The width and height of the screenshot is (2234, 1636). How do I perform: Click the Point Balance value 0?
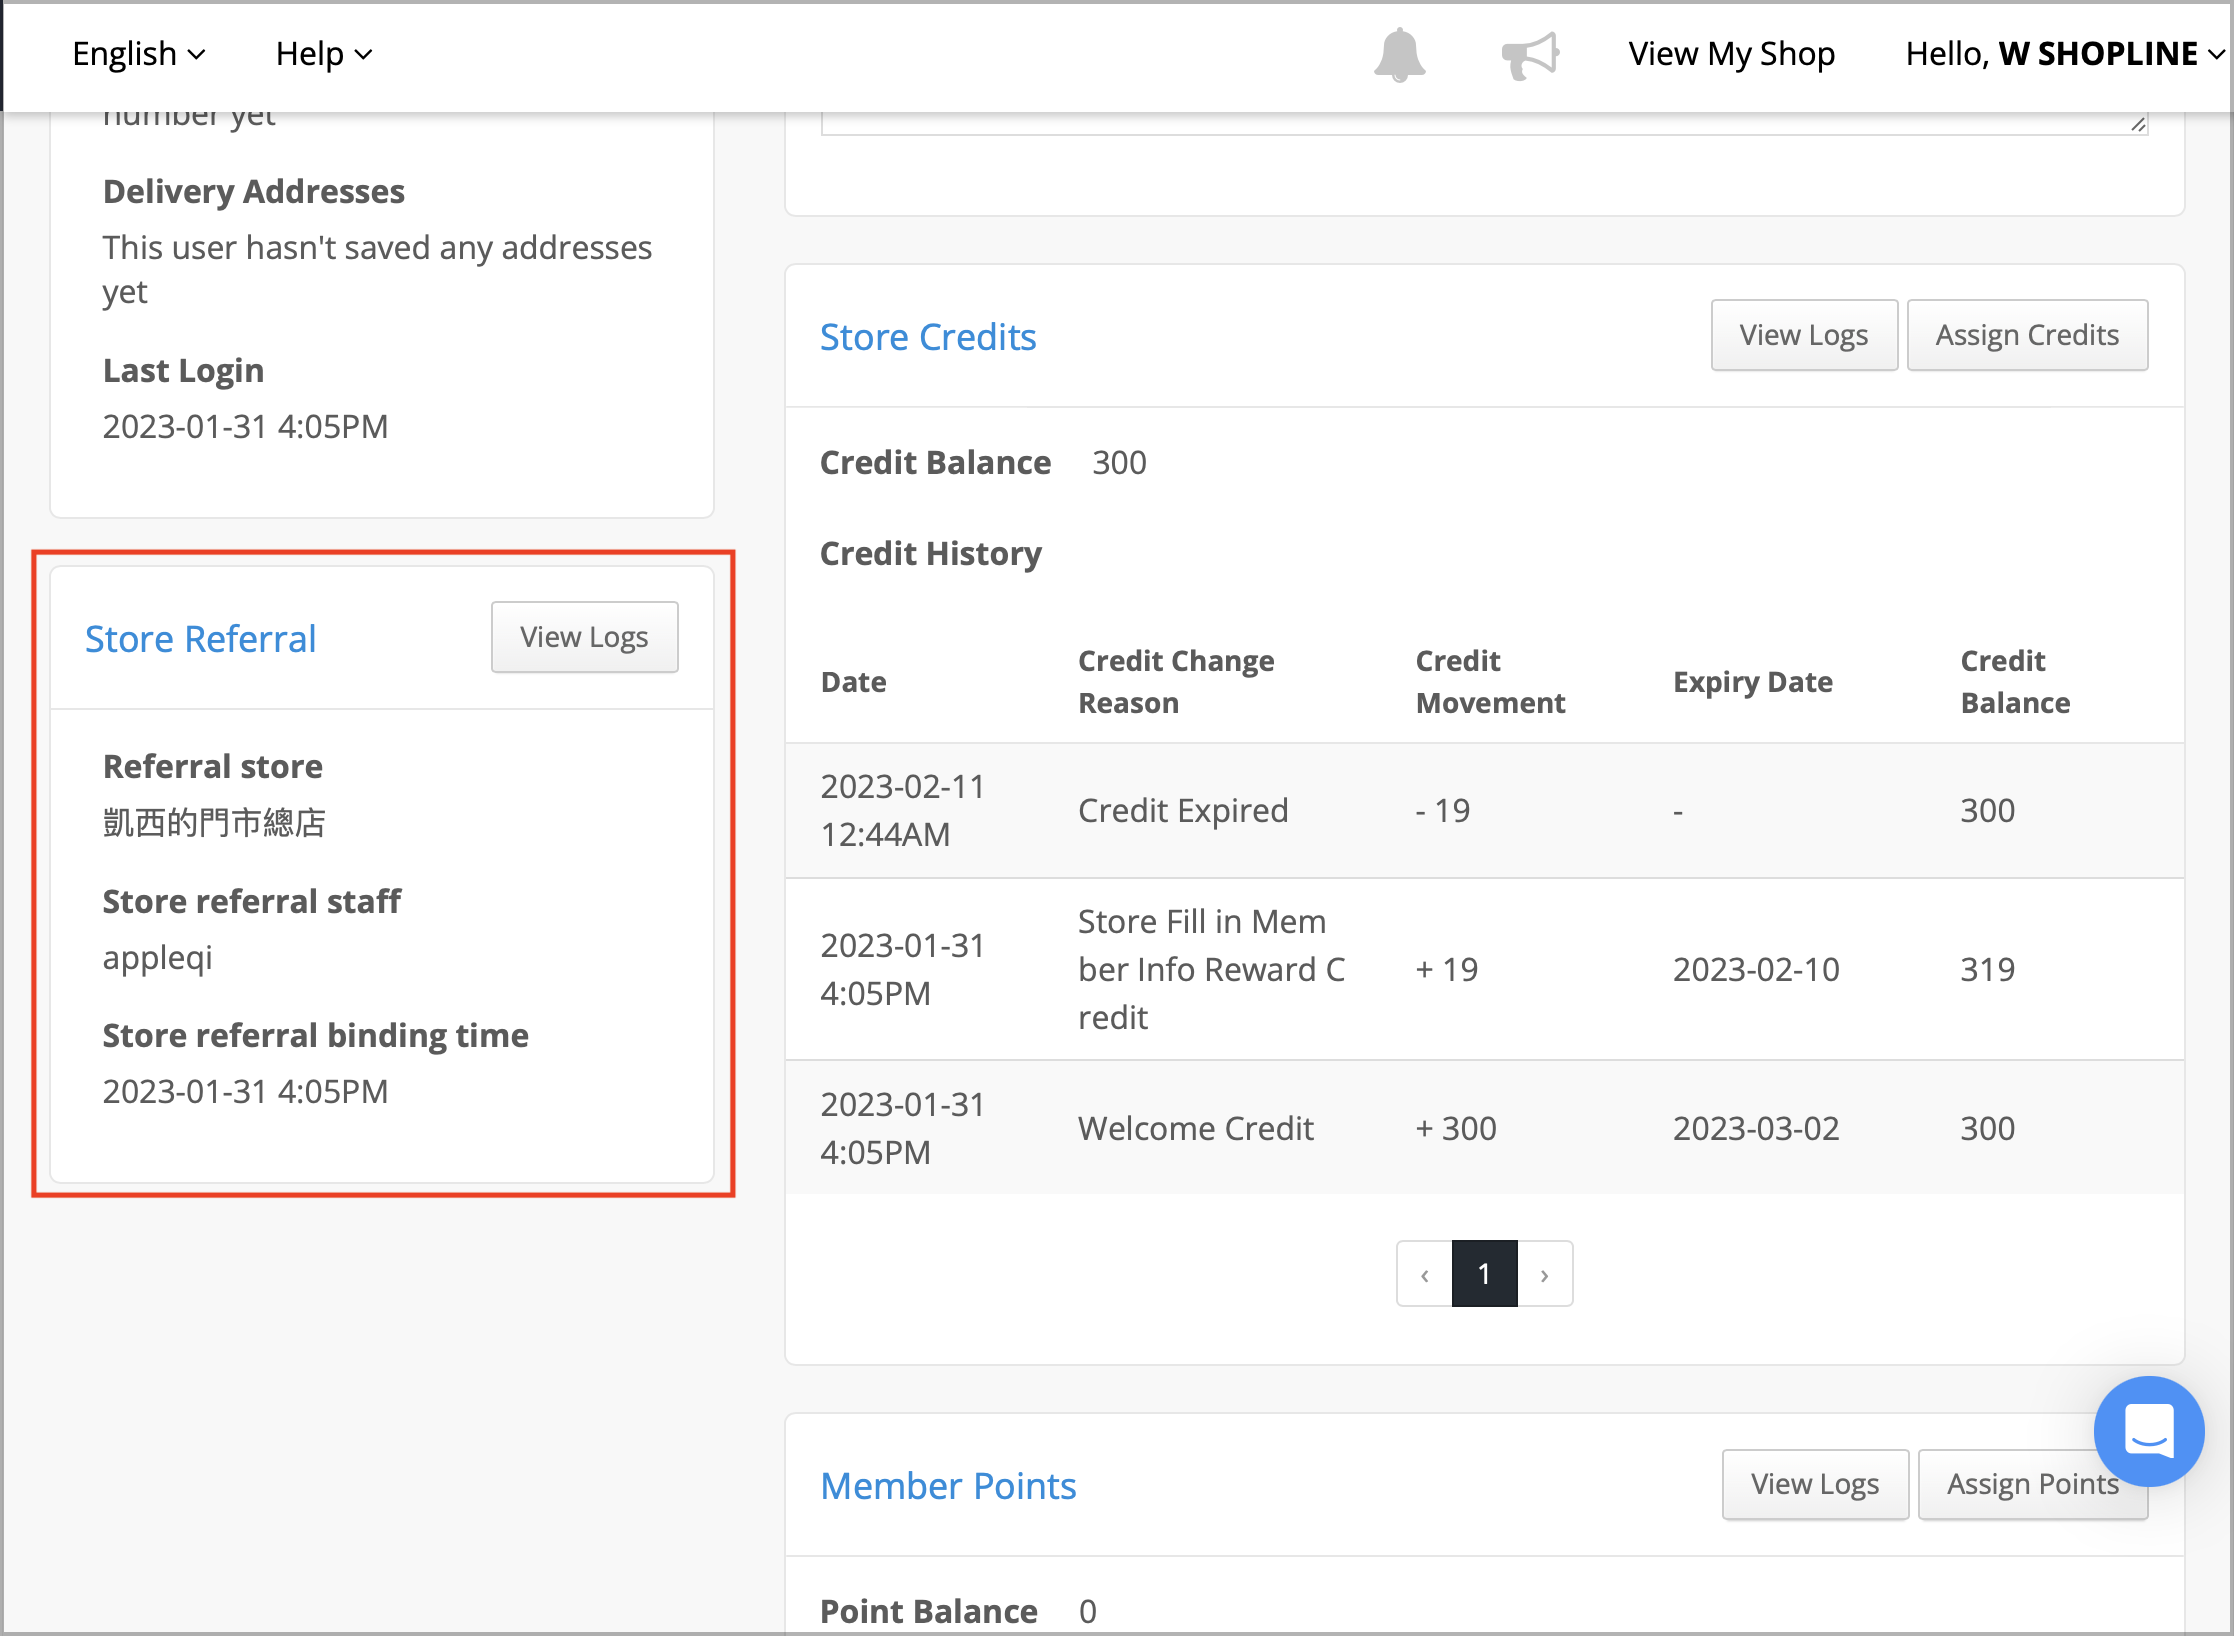pos(1088,1612)
